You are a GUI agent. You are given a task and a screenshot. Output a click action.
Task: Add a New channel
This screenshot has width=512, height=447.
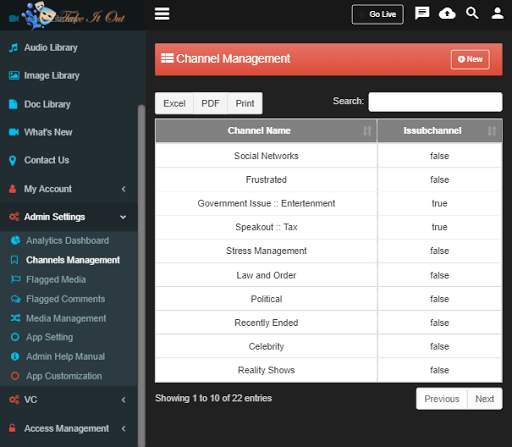470,59
